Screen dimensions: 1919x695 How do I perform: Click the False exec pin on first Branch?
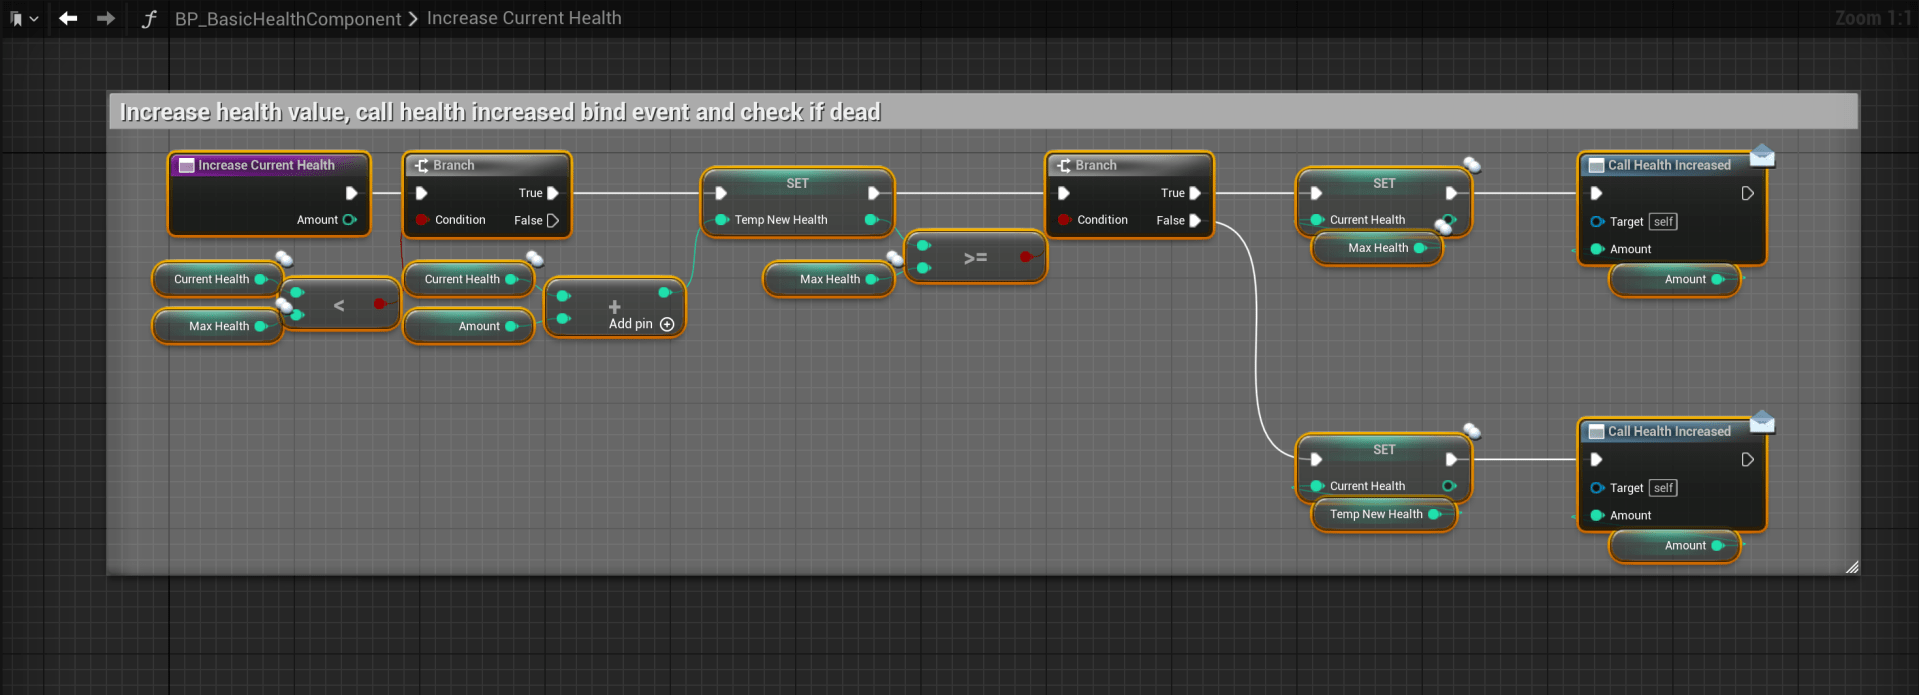[552, 220]
